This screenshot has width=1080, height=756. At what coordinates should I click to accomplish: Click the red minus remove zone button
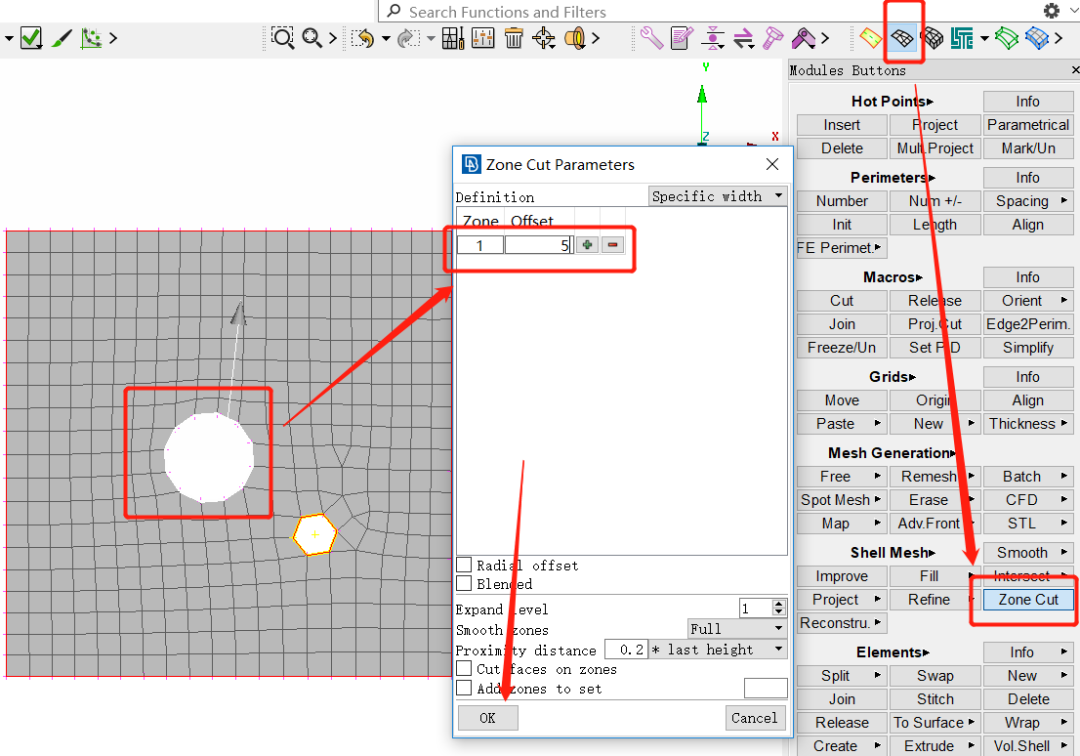click(x=612, y=244)
